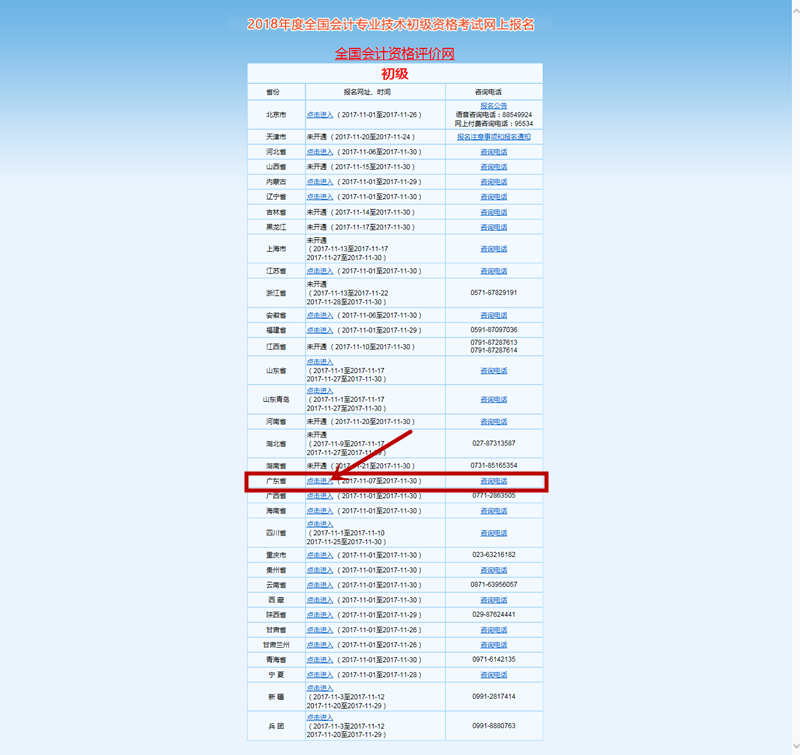800x755 pixels.
Task: Open 安徽省 点击进入 registration link
Action: tap(320, 315)
